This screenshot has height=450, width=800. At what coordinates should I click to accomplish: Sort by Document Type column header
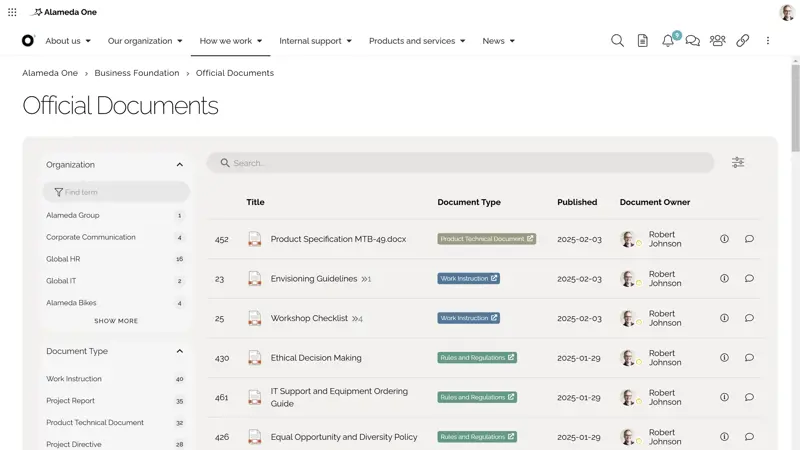(469, 202)
